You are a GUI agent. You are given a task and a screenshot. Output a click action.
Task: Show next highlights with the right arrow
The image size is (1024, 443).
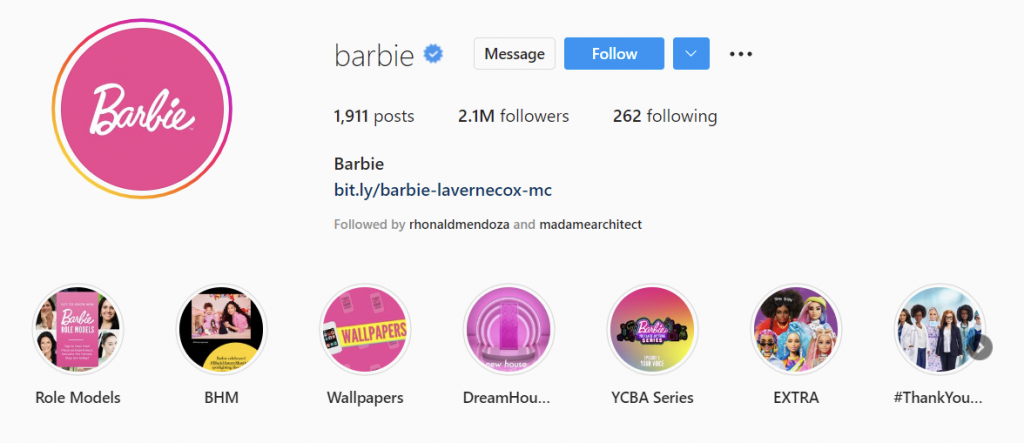[x=980, y=348]
